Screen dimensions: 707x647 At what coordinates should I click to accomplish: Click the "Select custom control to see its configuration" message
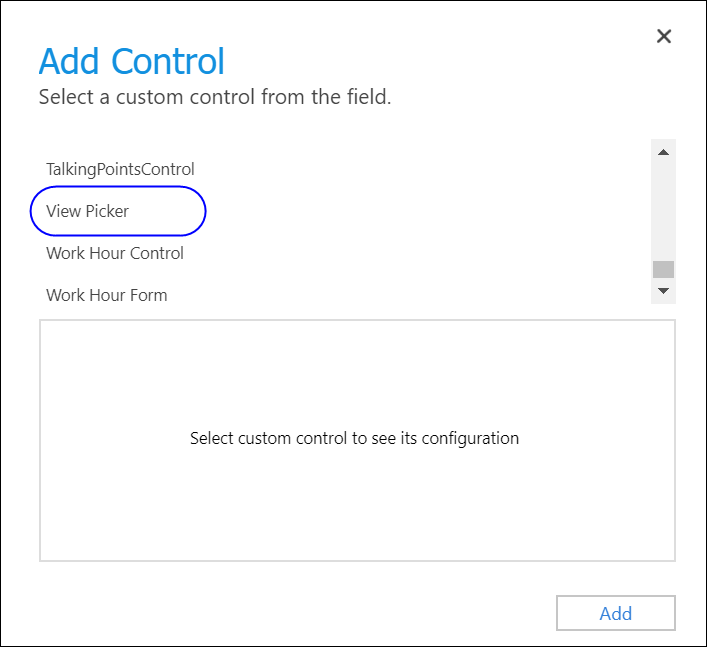(354, 438)
